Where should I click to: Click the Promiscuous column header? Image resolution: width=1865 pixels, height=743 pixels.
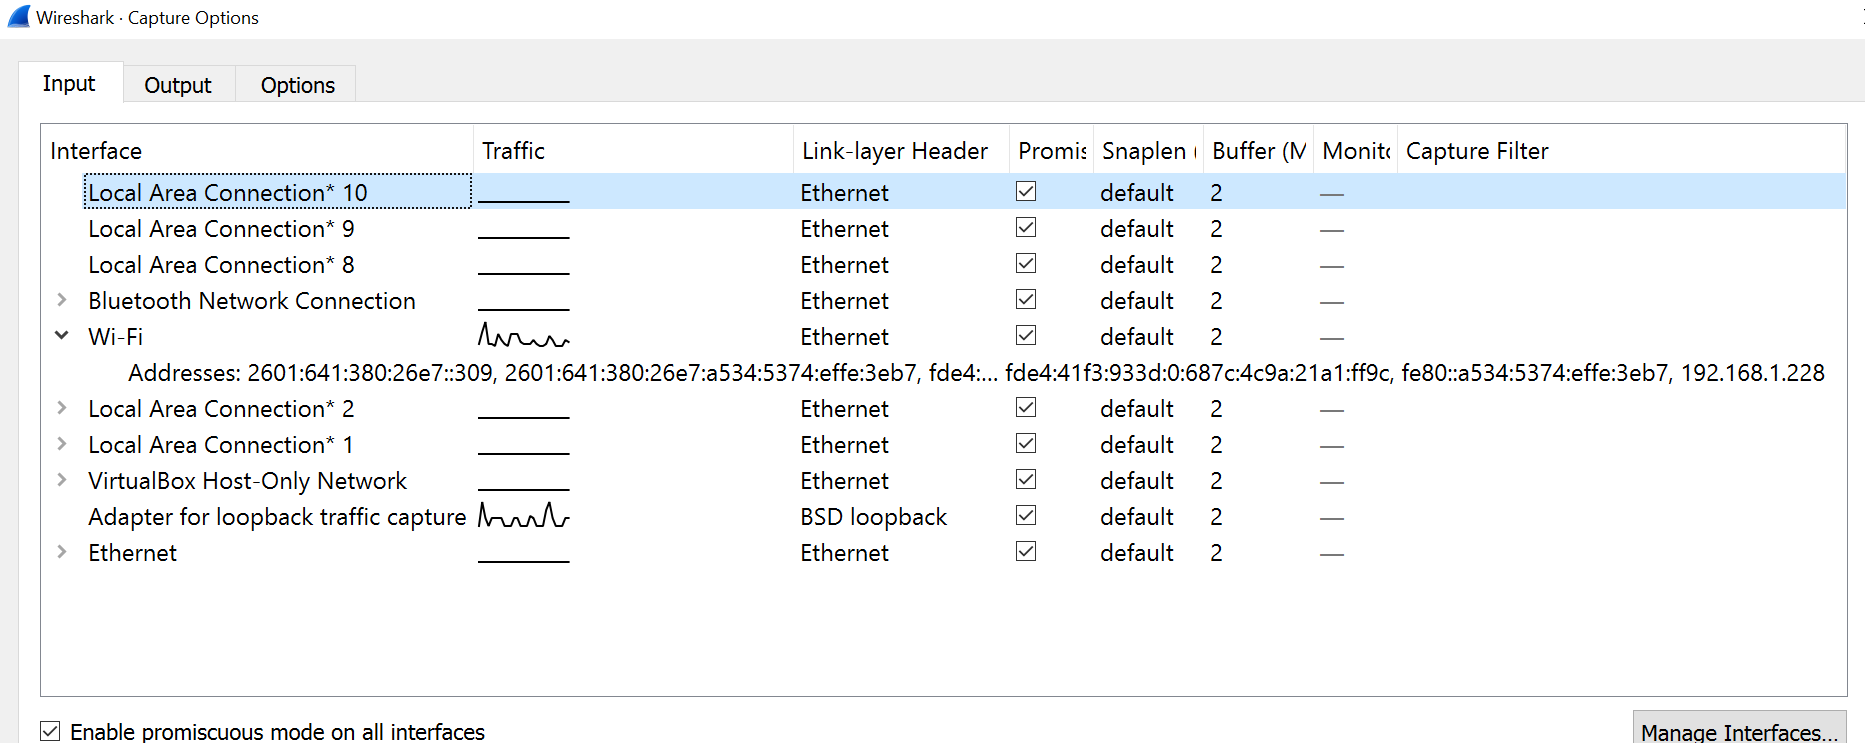1052,151
